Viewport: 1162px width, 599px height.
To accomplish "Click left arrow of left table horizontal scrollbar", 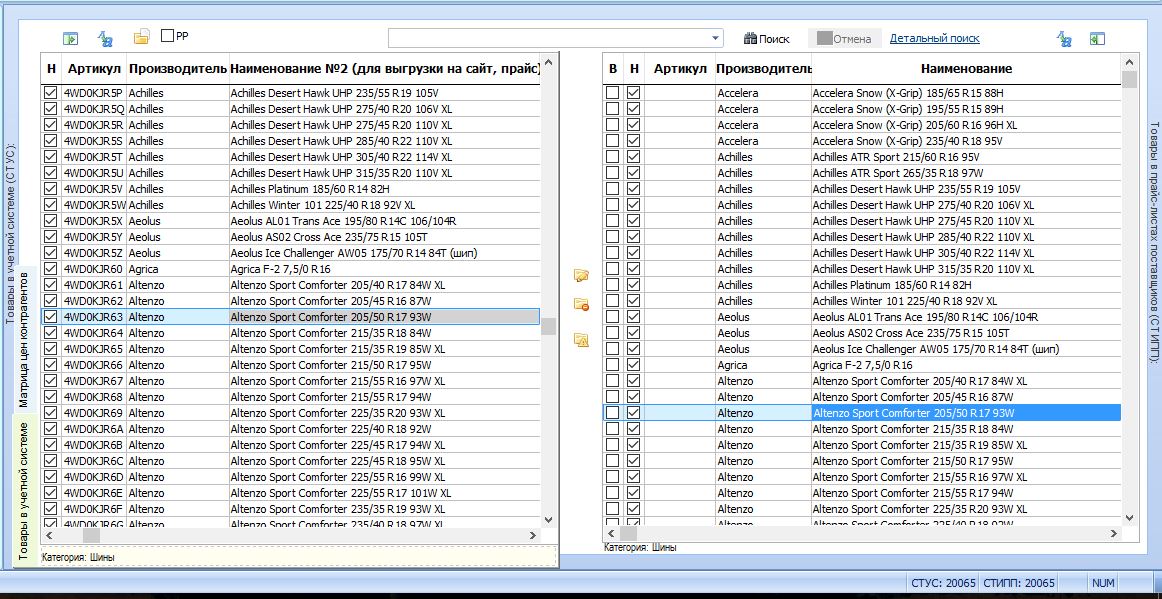I will coord(49,535).
